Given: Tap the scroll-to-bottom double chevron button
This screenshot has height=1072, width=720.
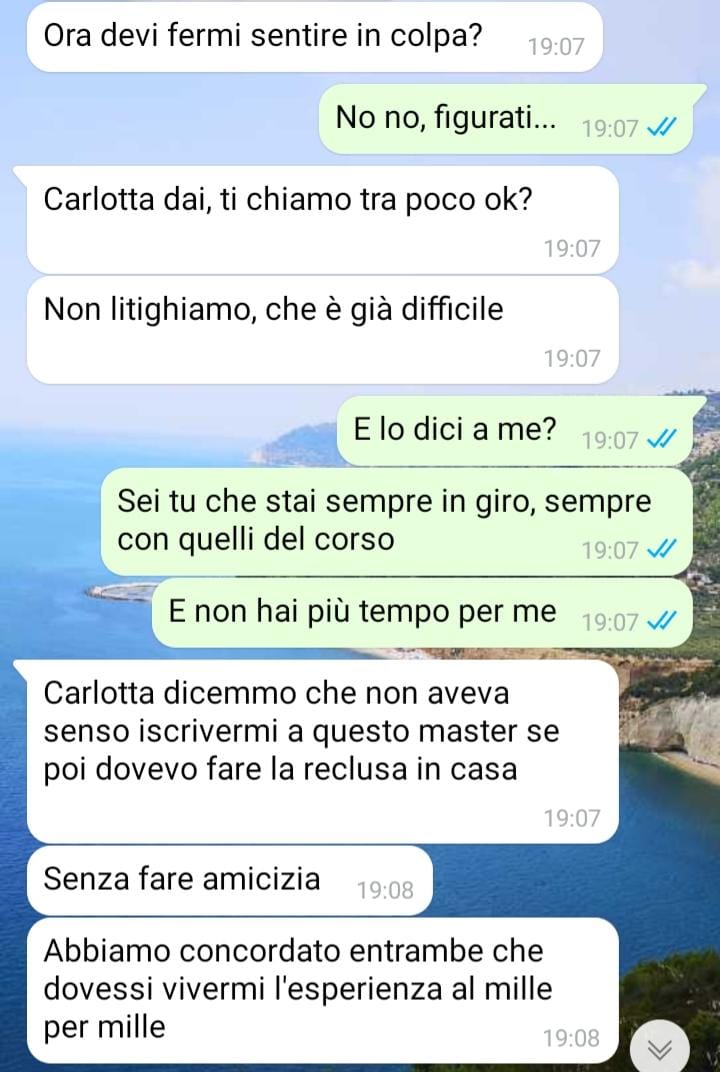Looking at the screenshot, I should point(659,1048).
